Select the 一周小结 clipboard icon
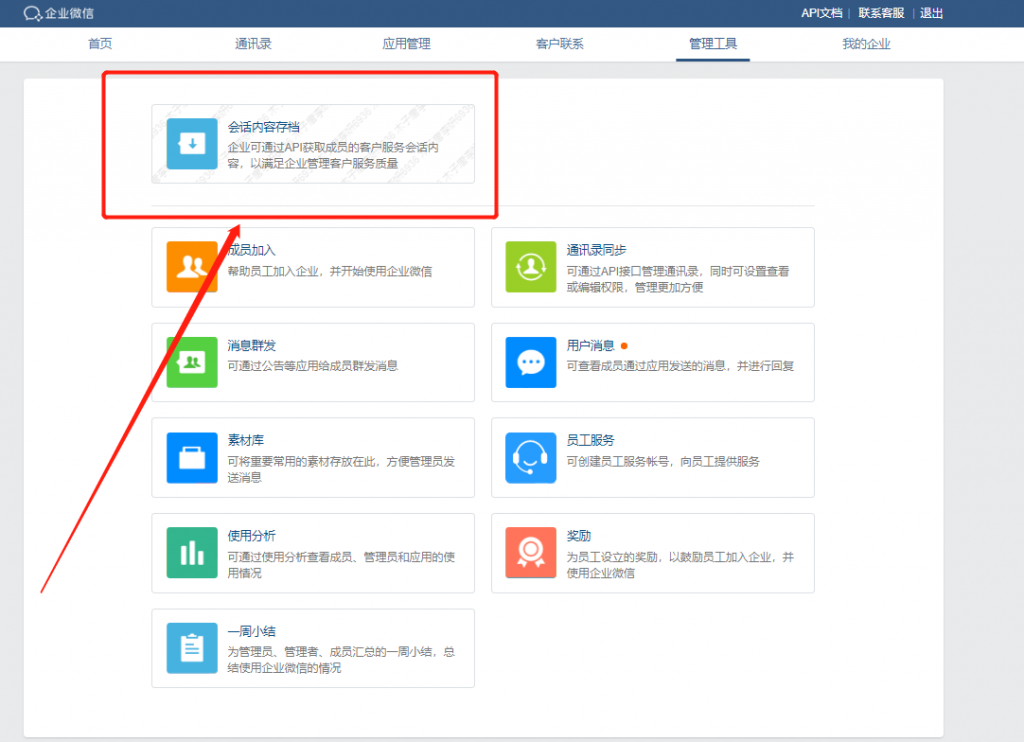The image size is (1024, 742). click(191, 648)
